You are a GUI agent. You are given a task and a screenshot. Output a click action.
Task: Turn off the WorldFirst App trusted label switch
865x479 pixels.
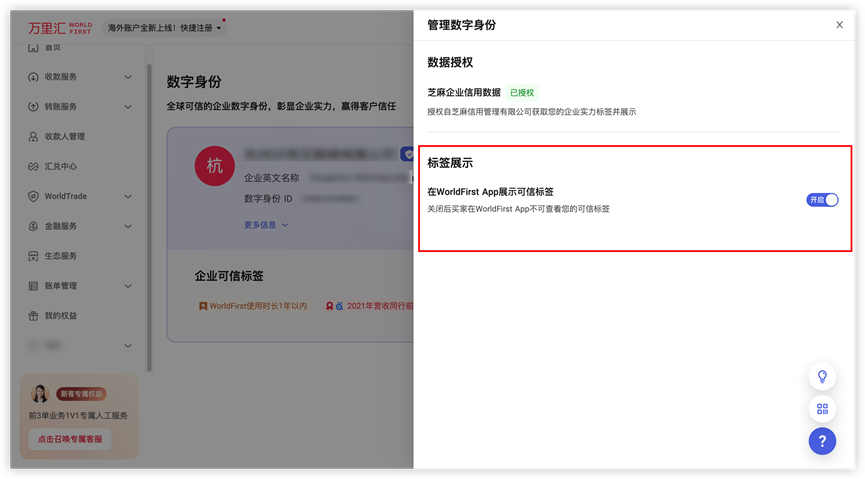(x=822, y=200)
